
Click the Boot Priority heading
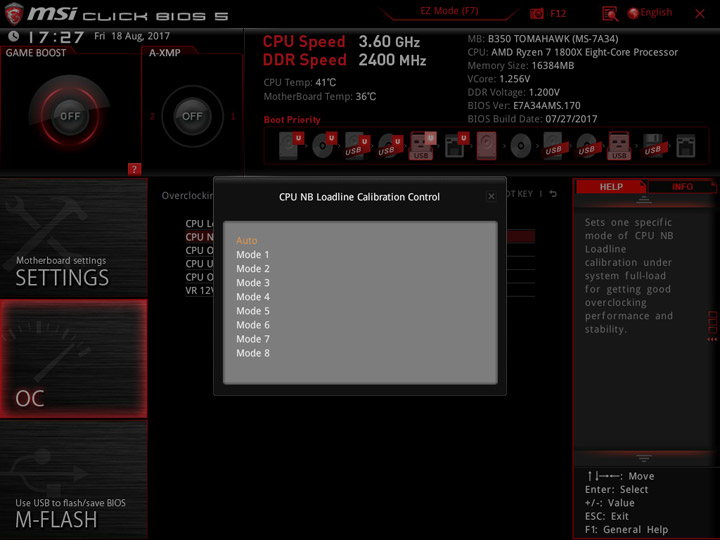(x=292, y=120)
